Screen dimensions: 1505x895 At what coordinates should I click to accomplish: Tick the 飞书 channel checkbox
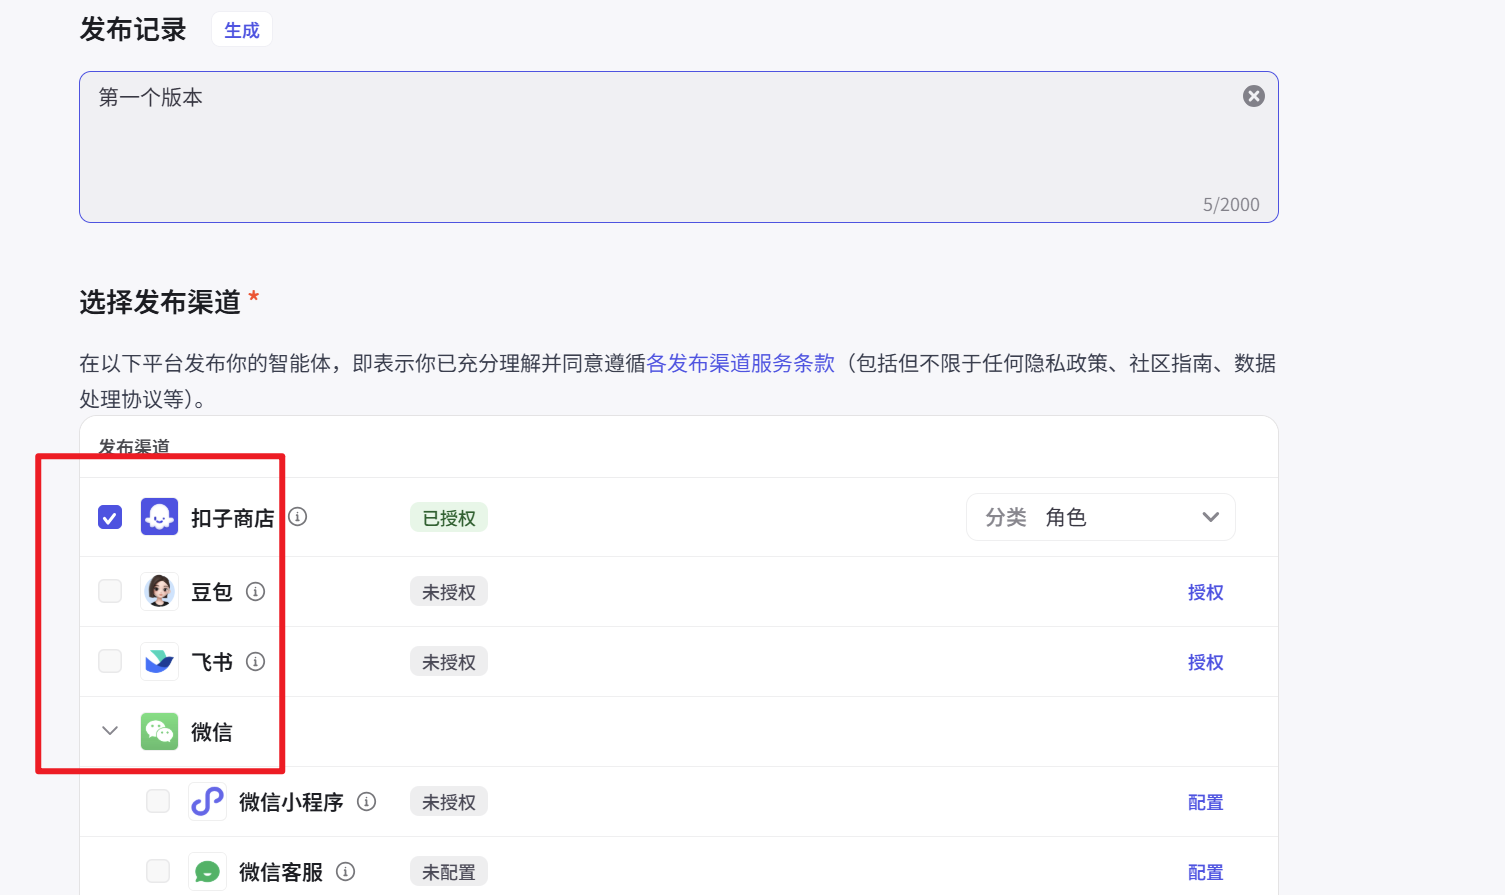click(x=110, y=661)
